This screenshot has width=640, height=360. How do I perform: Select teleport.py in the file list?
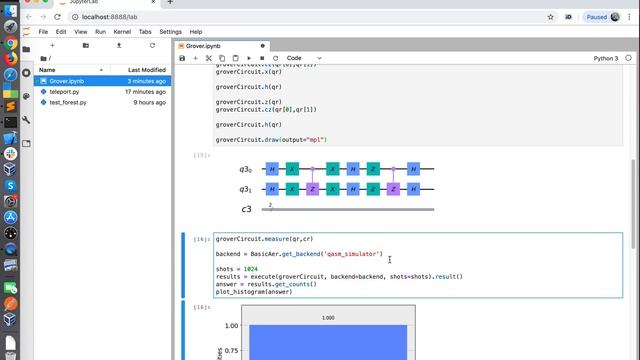[102, 92]
